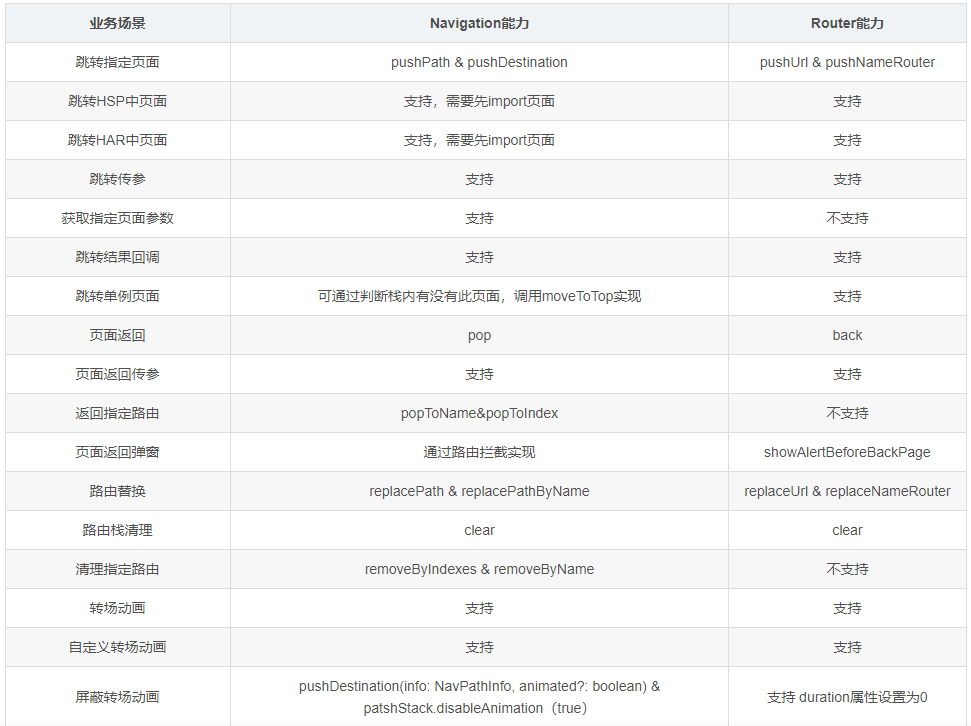Click the Navigation能力 column header
The image size is (971, 726).
click(x=479, y=24)
